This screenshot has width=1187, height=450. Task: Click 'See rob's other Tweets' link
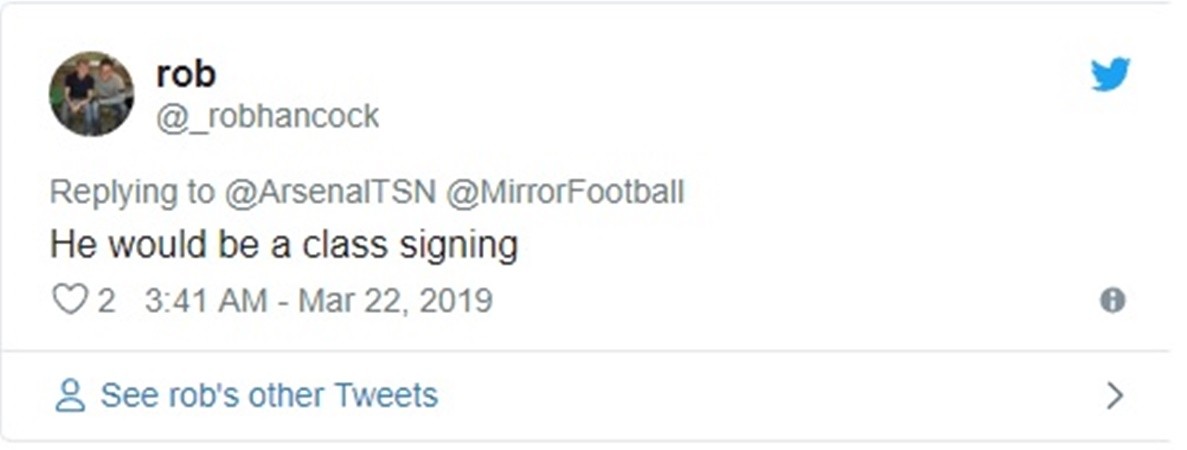(269, 395)
